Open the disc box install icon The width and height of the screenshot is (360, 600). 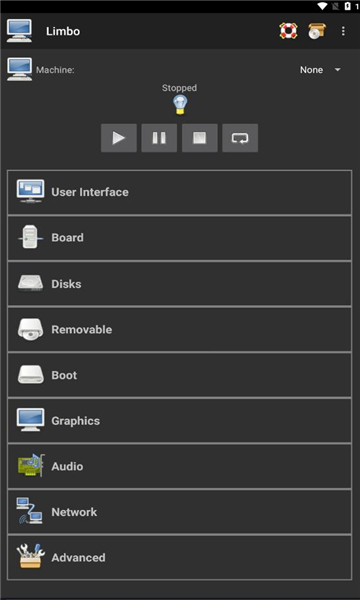pyautogui.click(x=317, y=31)
